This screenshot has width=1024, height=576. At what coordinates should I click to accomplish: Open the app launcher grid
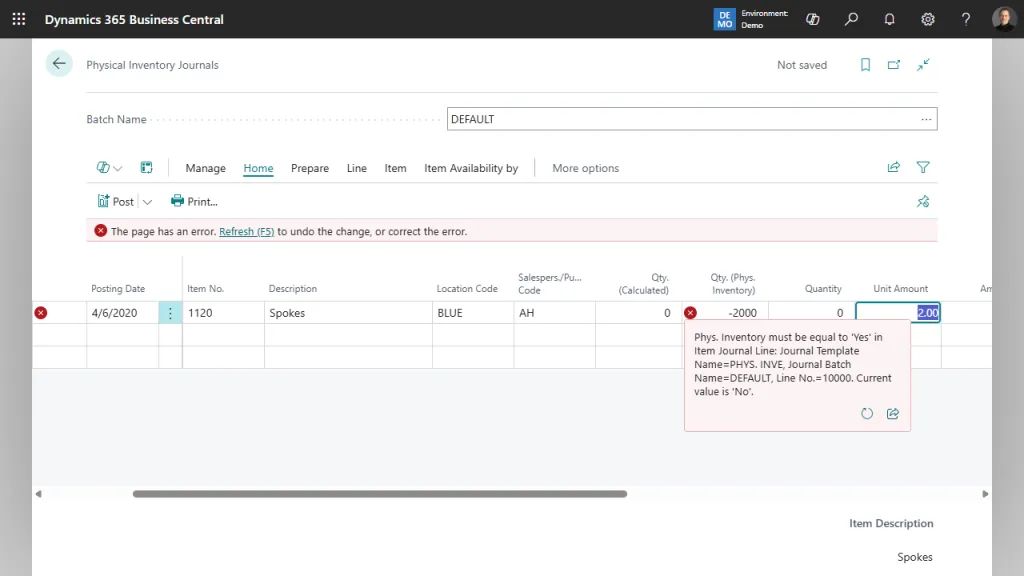coord(18,19)
